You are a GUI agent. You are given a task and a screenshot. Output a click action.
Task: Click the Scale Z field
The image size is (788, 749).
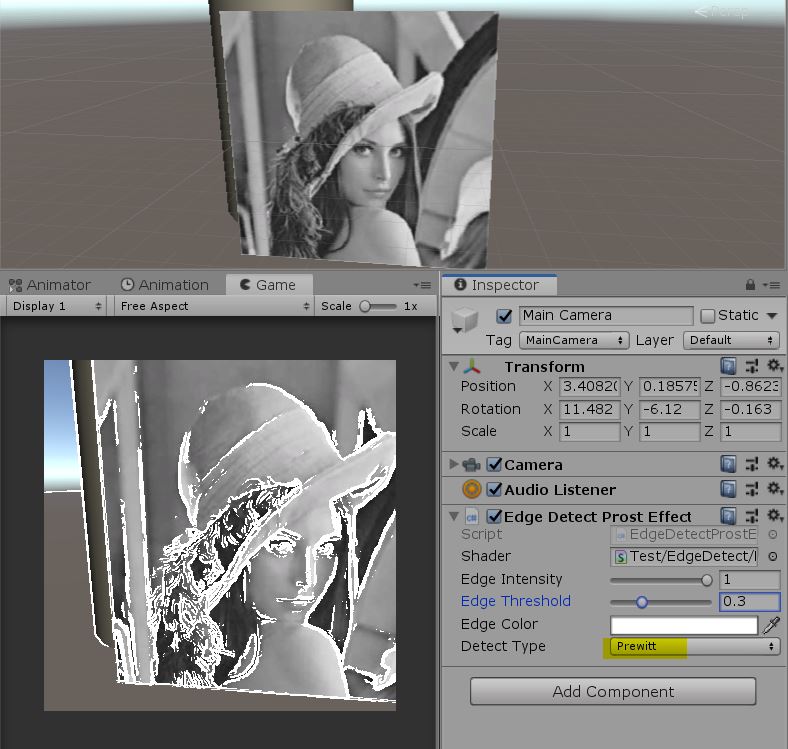coord(750,432)
